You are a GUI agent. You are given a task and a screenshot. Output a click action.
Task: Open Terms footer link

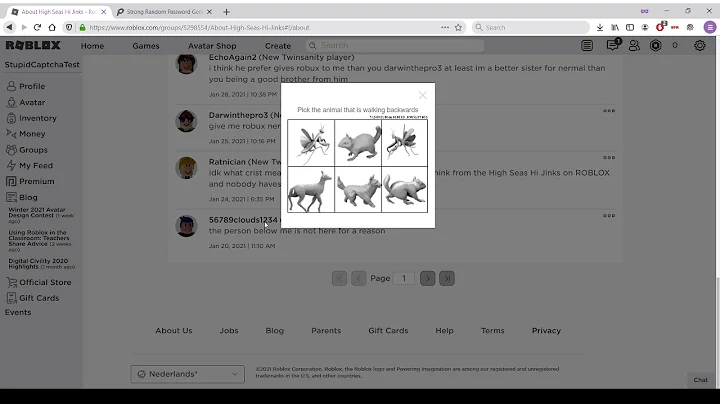[493, 331]
